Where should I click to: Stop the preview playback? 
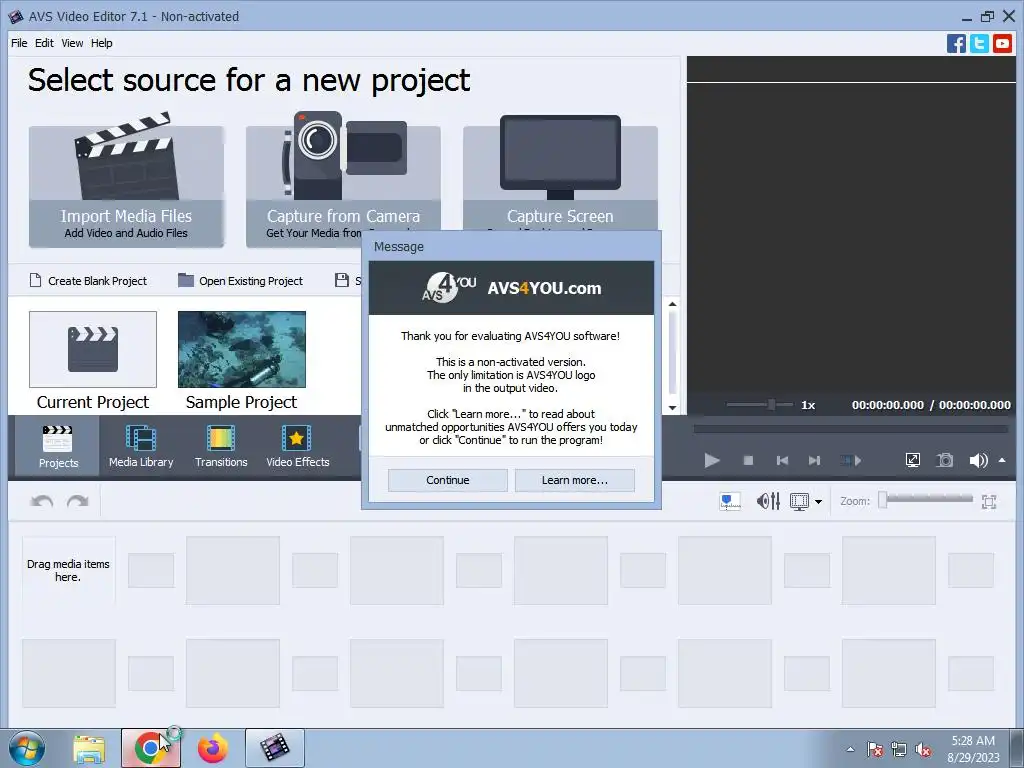click(748, 460)
